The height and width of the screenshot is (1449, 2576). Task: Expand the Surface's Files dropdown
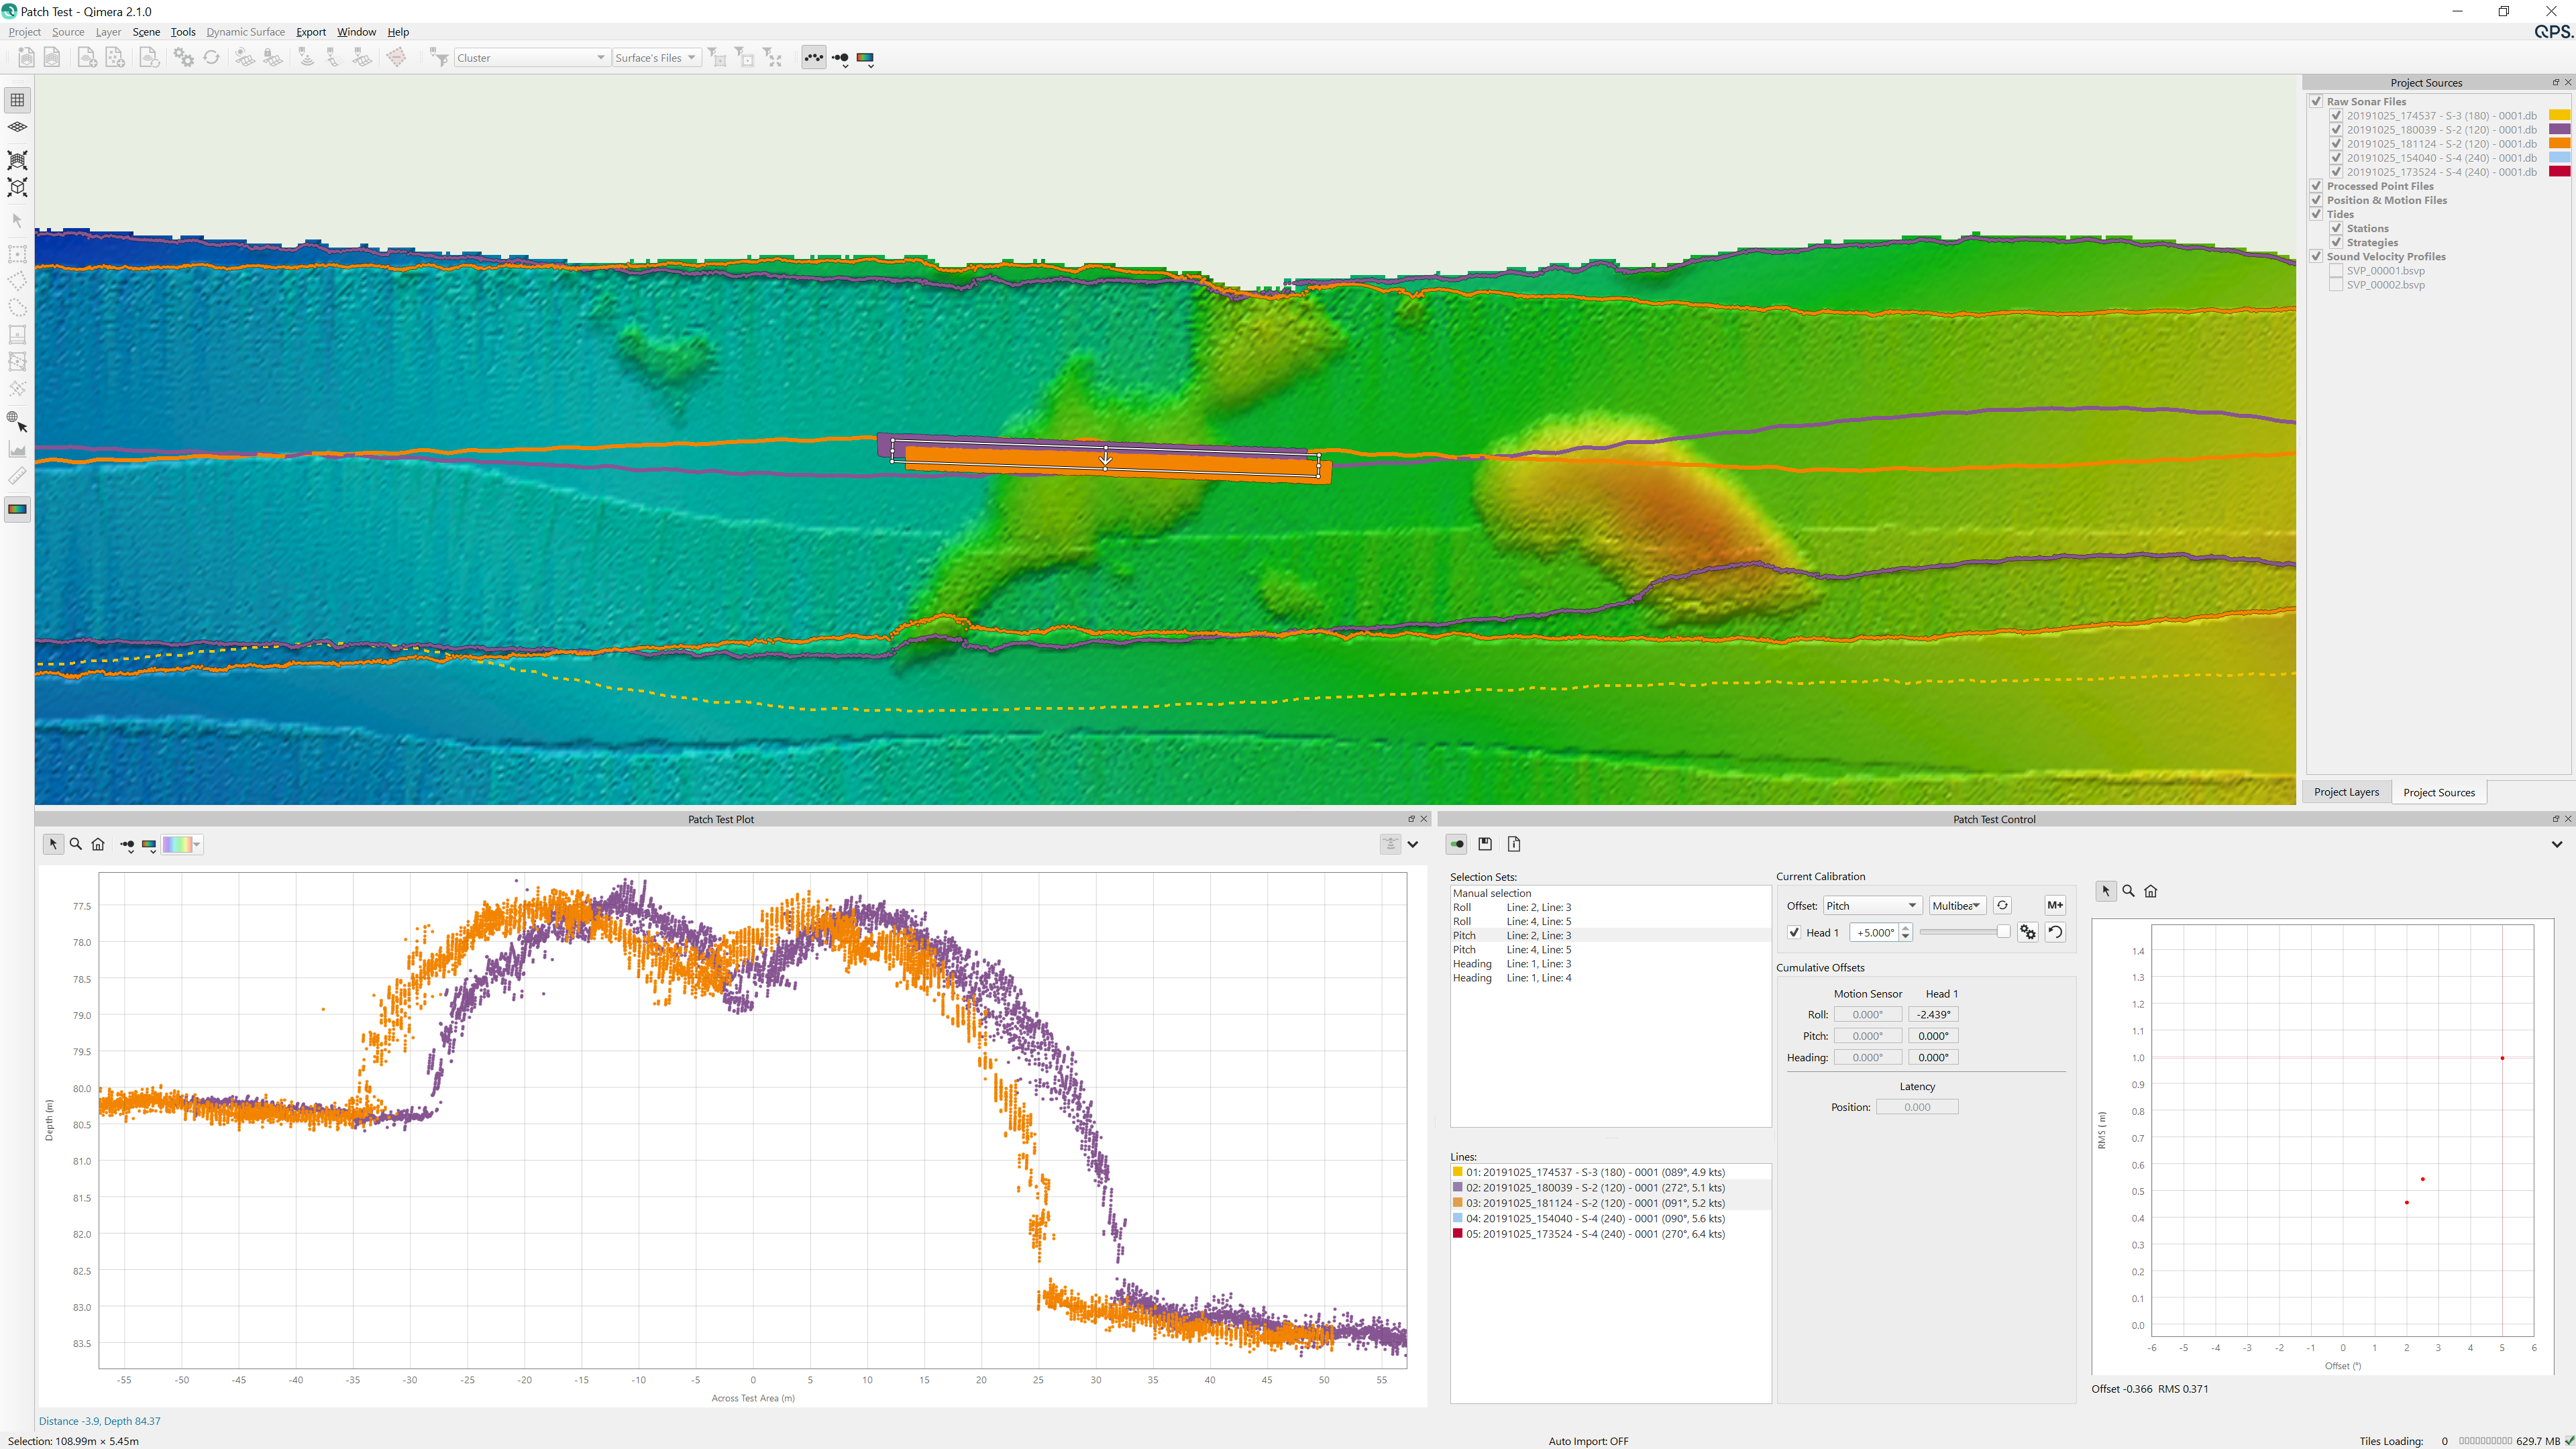(656, 58)
